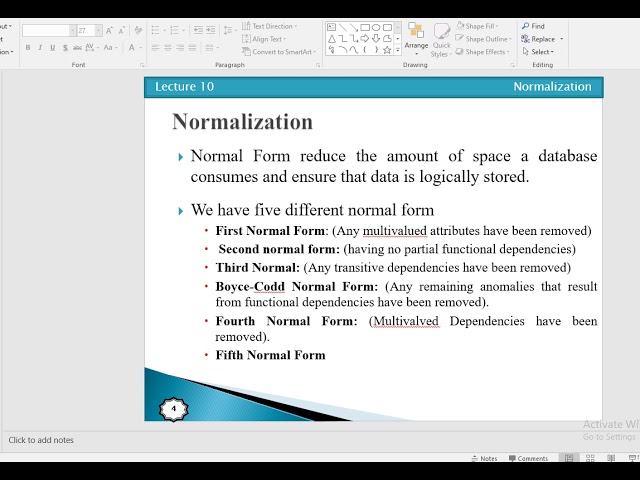Click the slide number 4 badge
This screenshot has height=480, width=640.
click(x=174, y=409)
